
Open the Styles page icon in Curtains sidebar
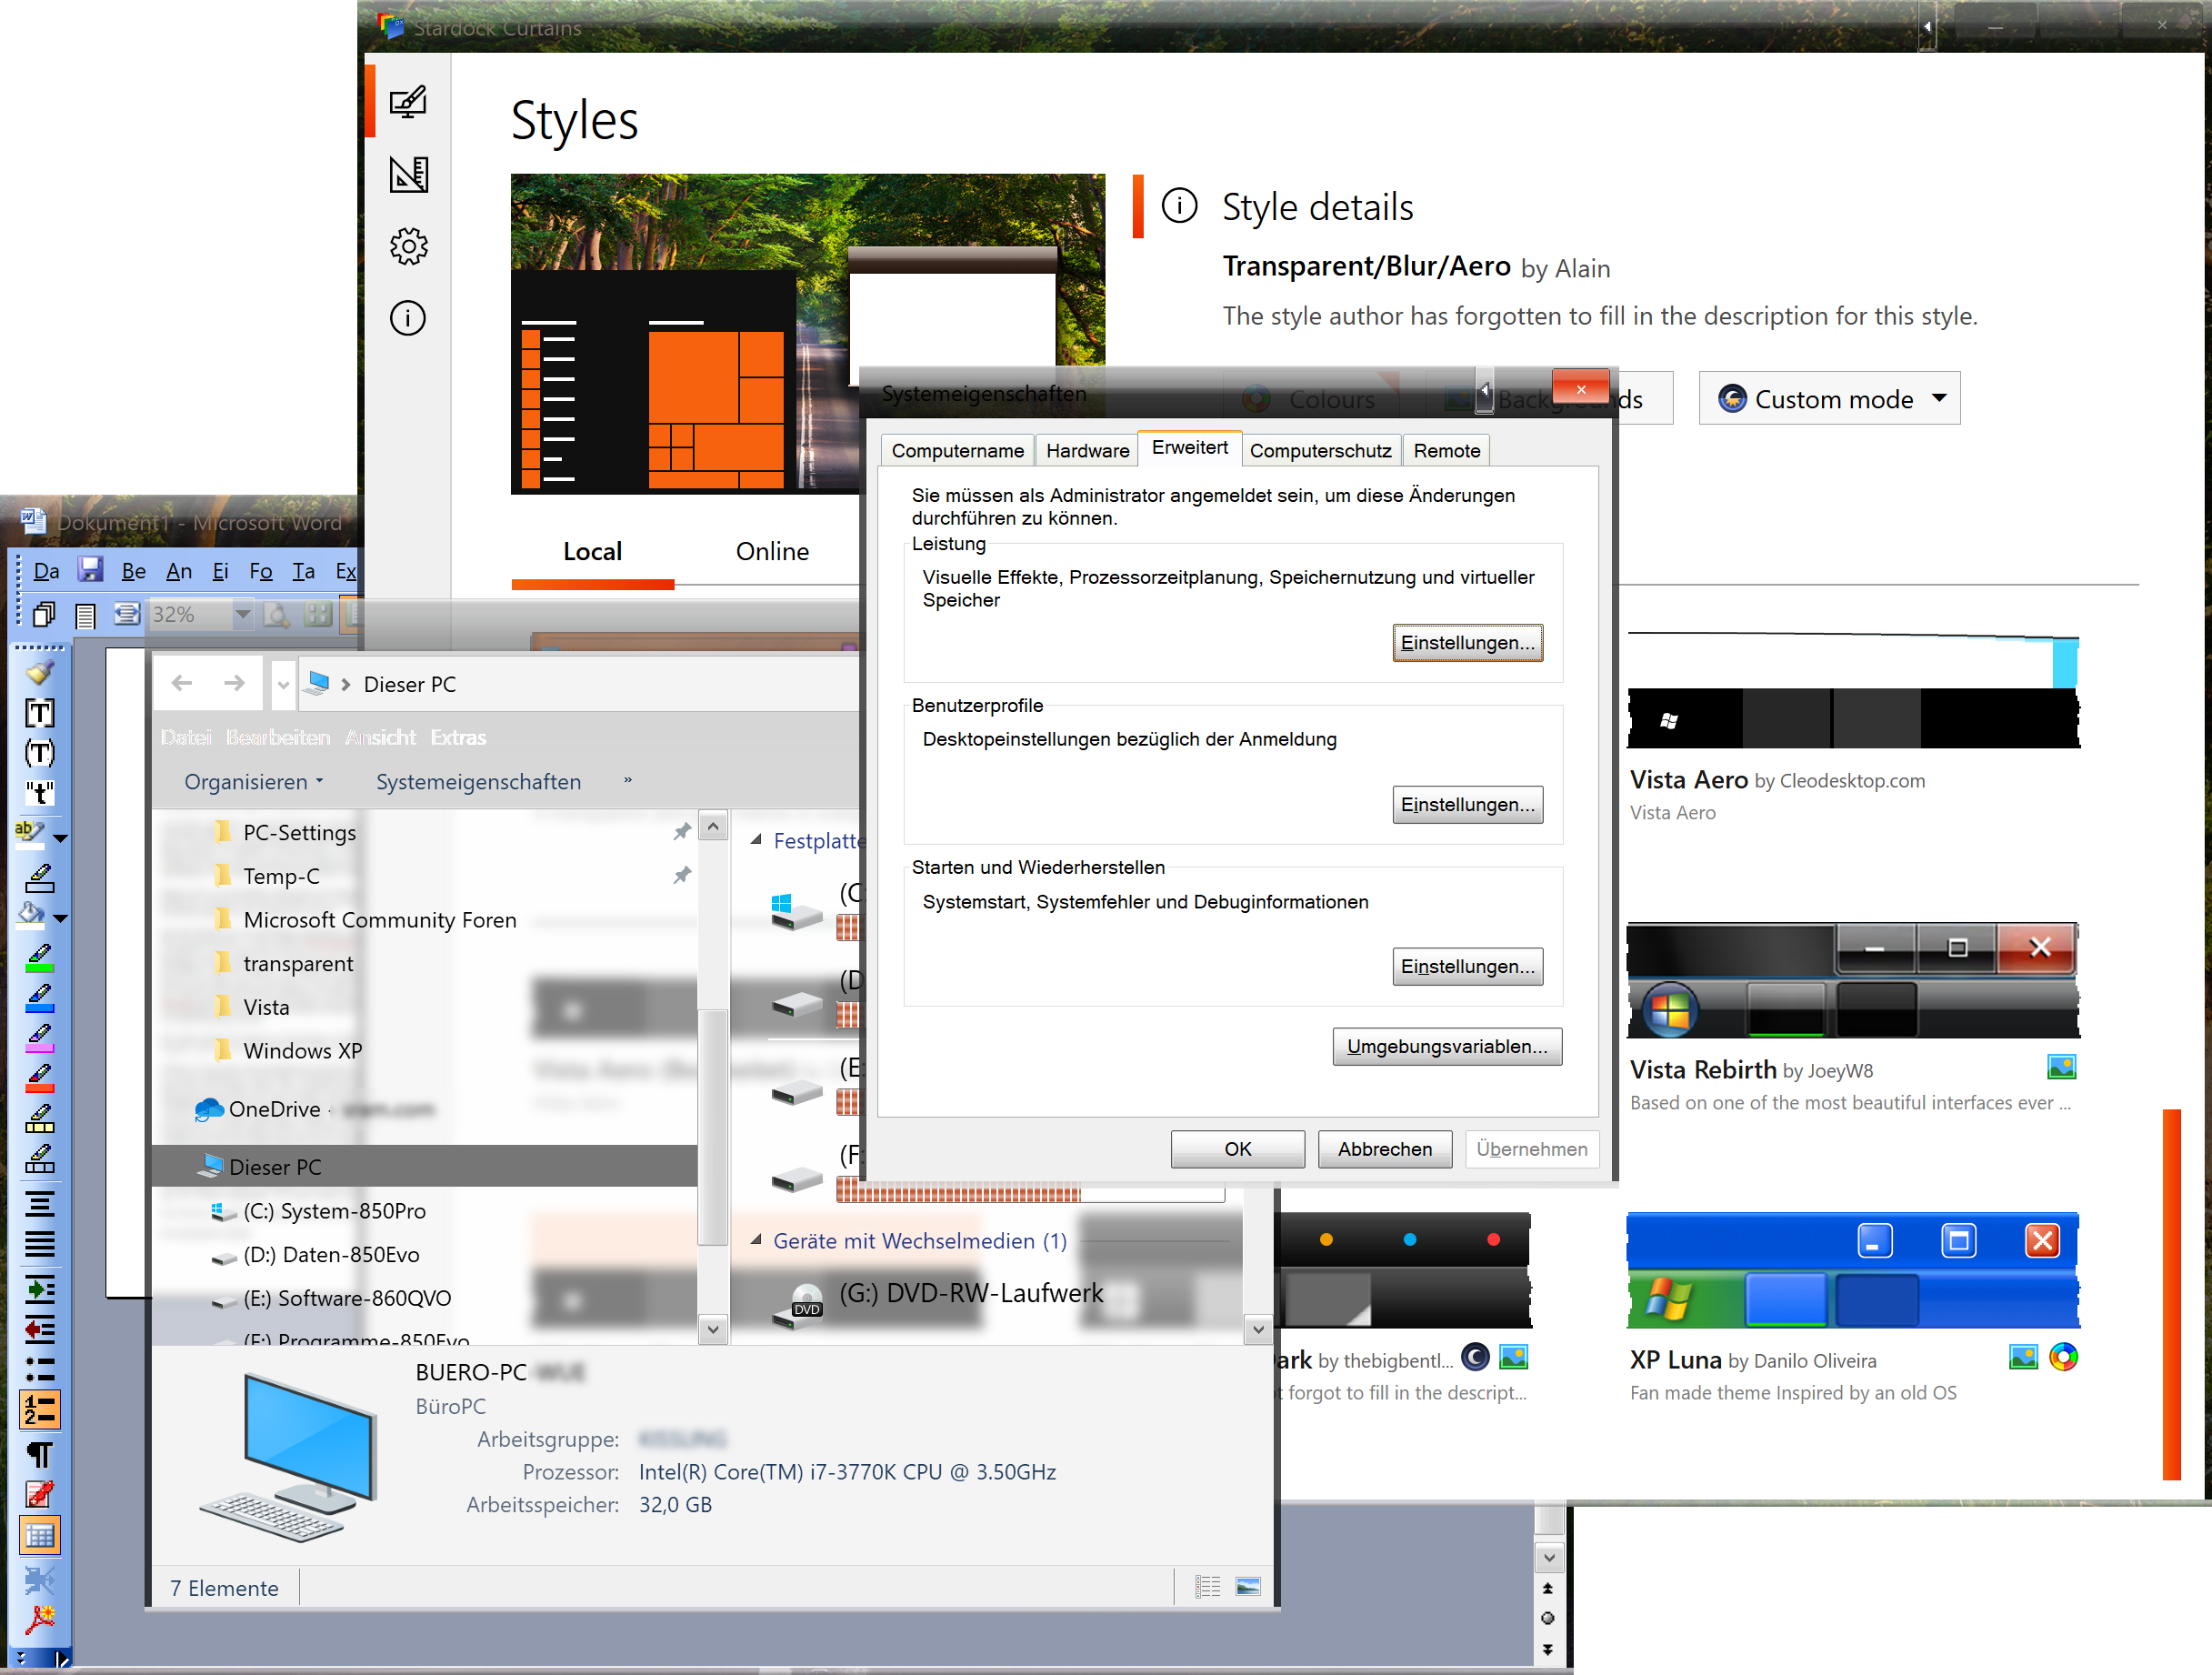[x=408, y=101]
